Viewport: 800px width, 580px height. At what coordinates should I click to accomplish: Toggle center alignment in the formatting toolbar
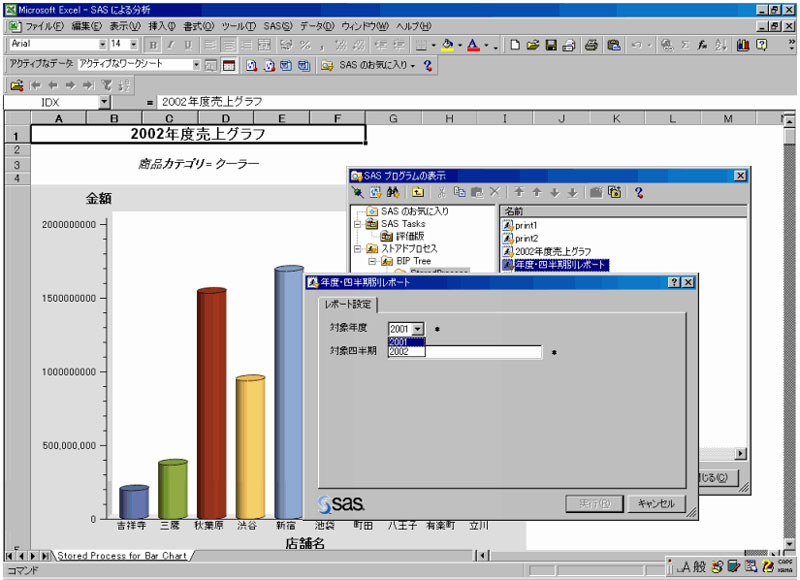pyautogui.click(x=229, y=45)
